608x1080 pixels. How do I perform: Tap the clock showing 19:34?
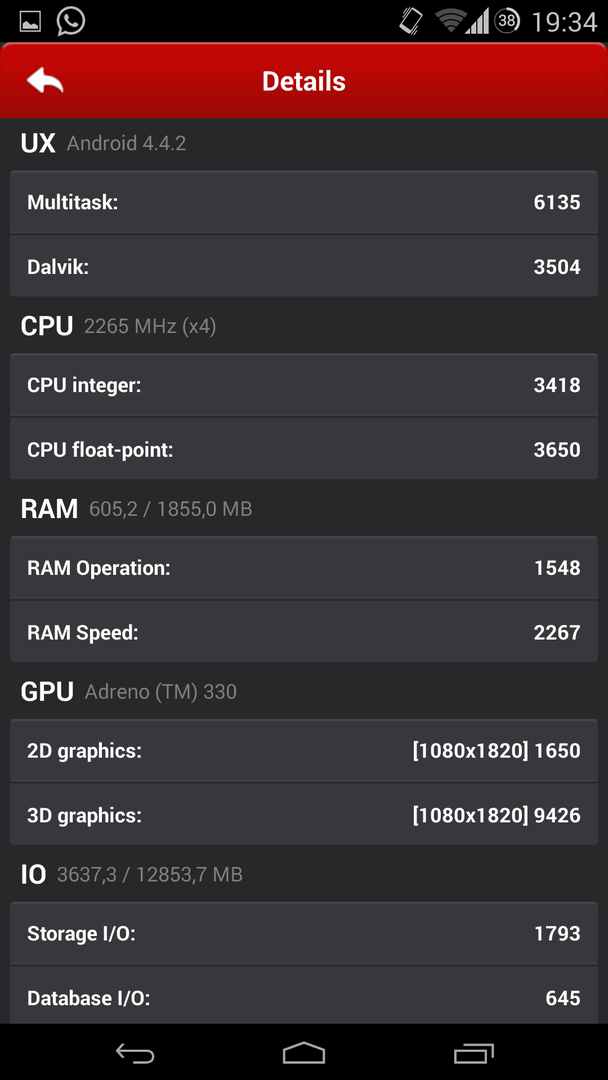565,22
